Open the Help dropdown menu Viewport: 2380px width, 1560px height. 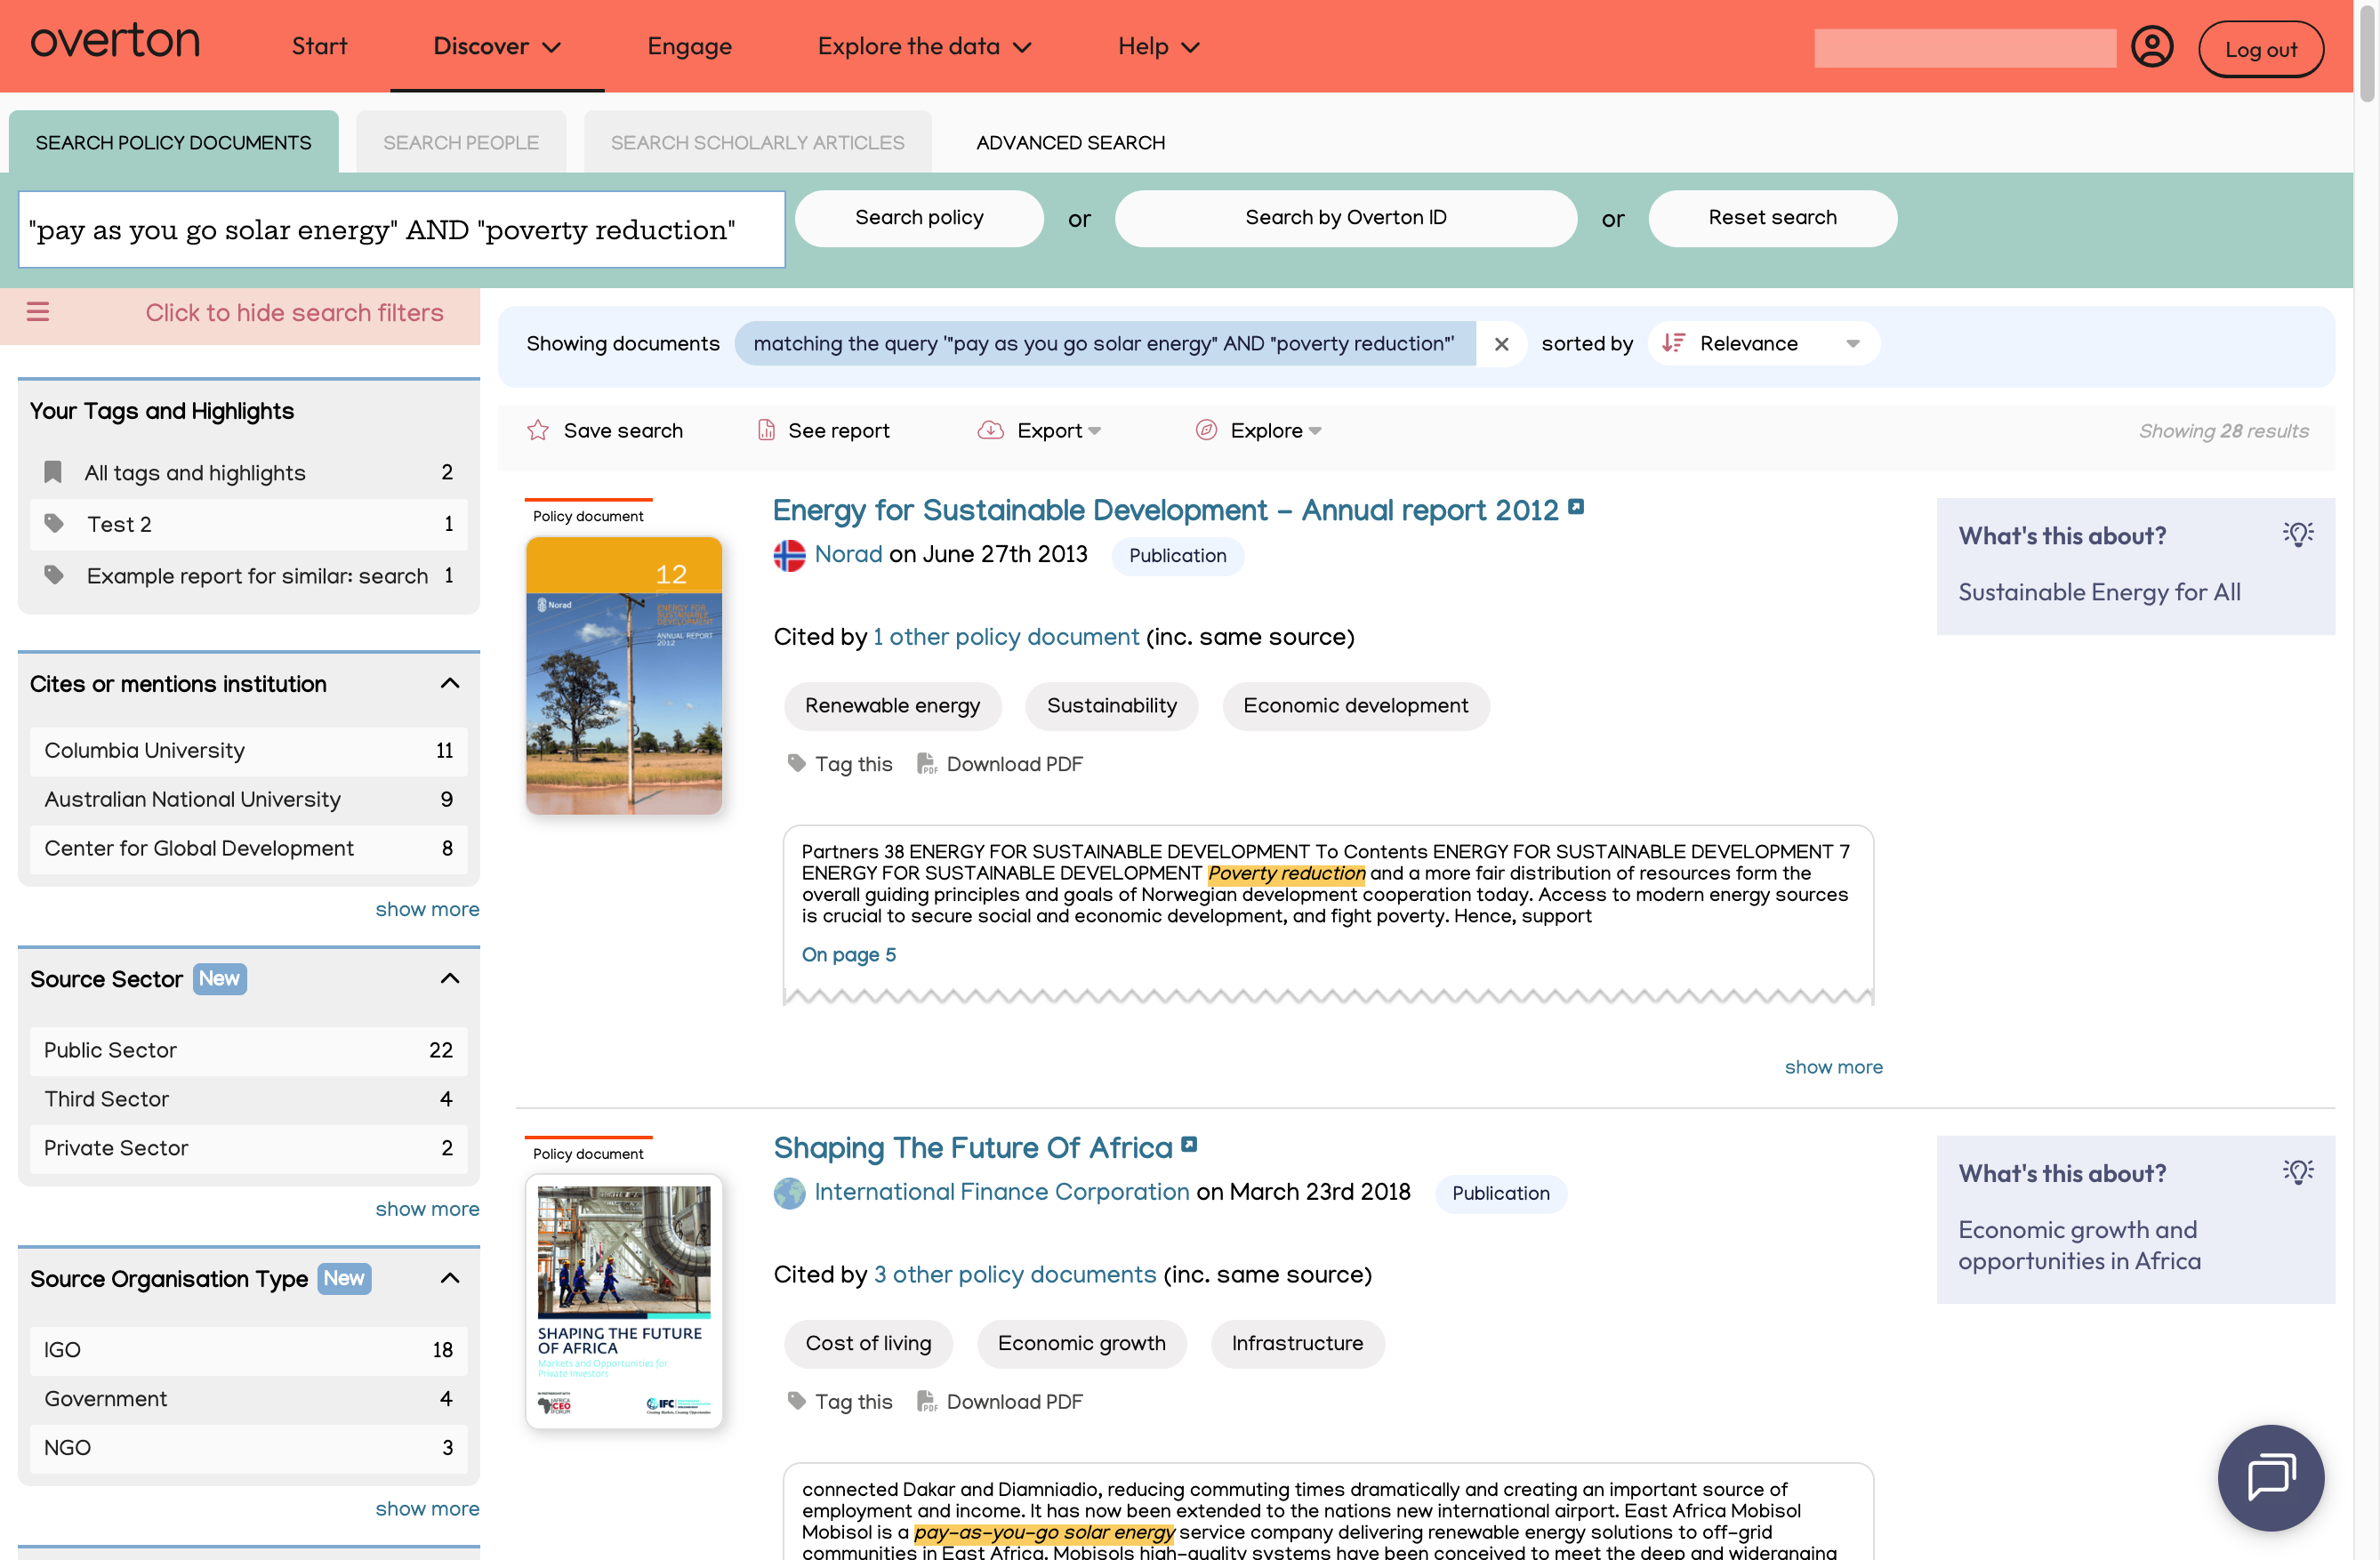tap(1158, 47)
